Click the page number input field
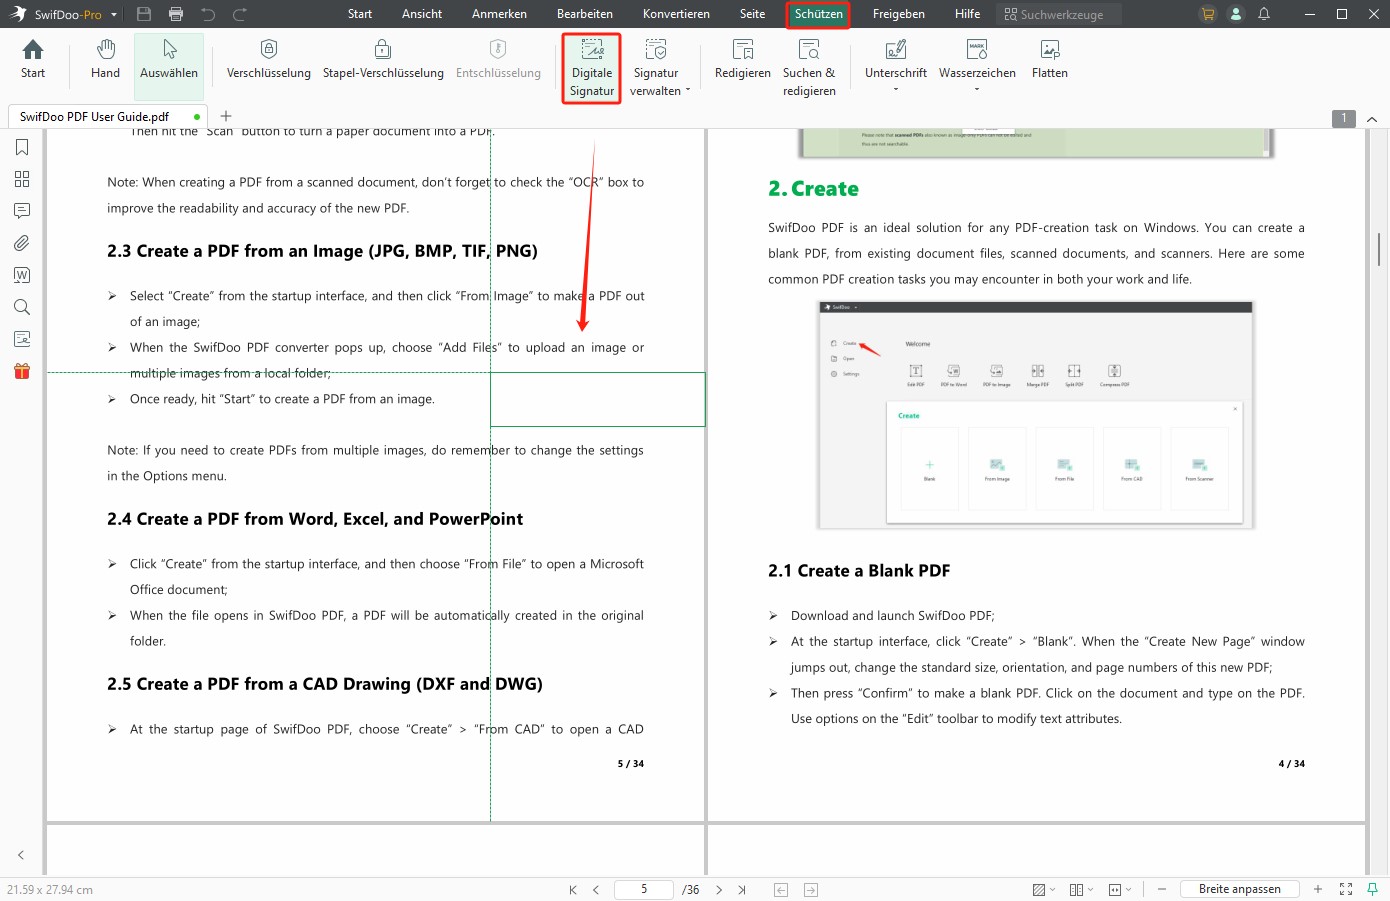 (x=643, y=889)
